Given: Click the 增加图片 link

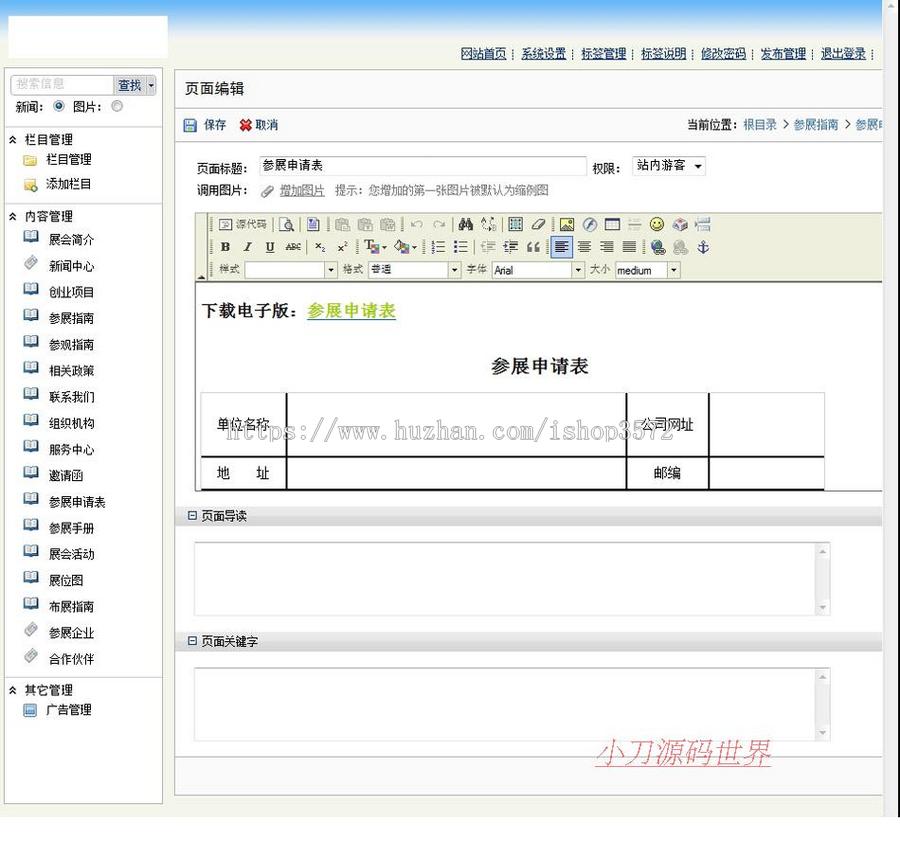Looking at the screenshot, I should (x=302, y=191).
